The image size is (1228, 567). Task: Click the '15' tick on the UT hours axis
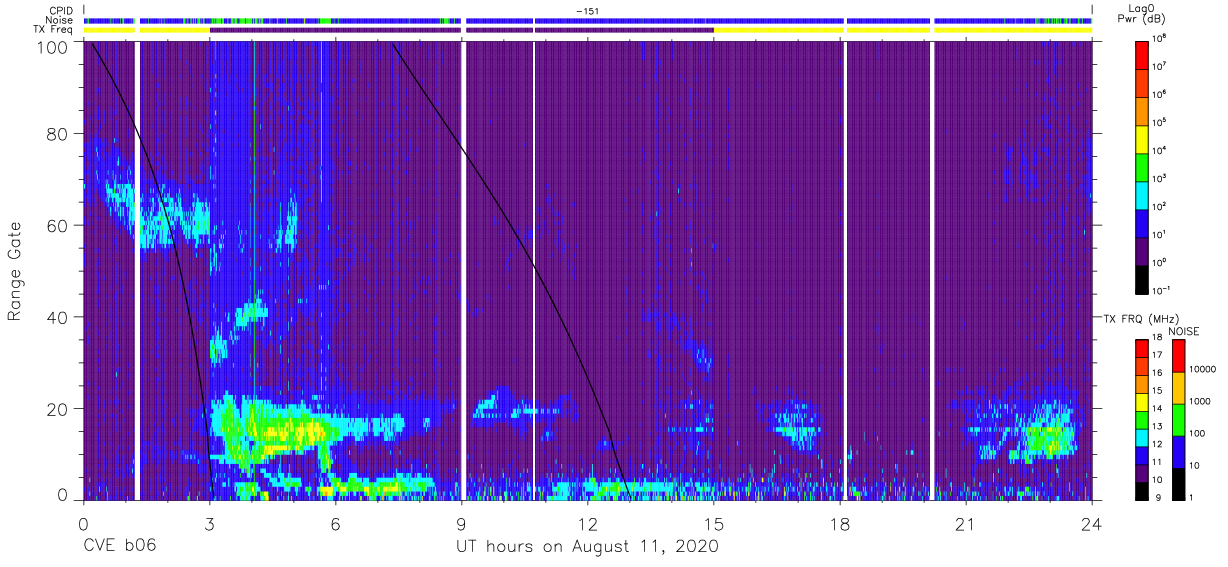[x=714, y=523]
